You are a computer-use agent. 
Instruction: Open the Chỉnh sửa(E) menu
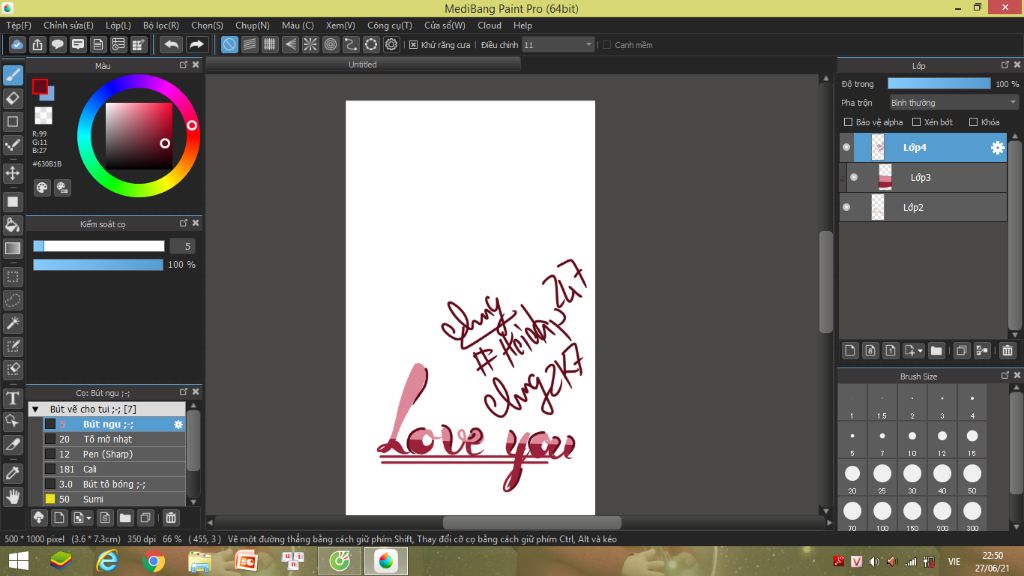[69, 25]
